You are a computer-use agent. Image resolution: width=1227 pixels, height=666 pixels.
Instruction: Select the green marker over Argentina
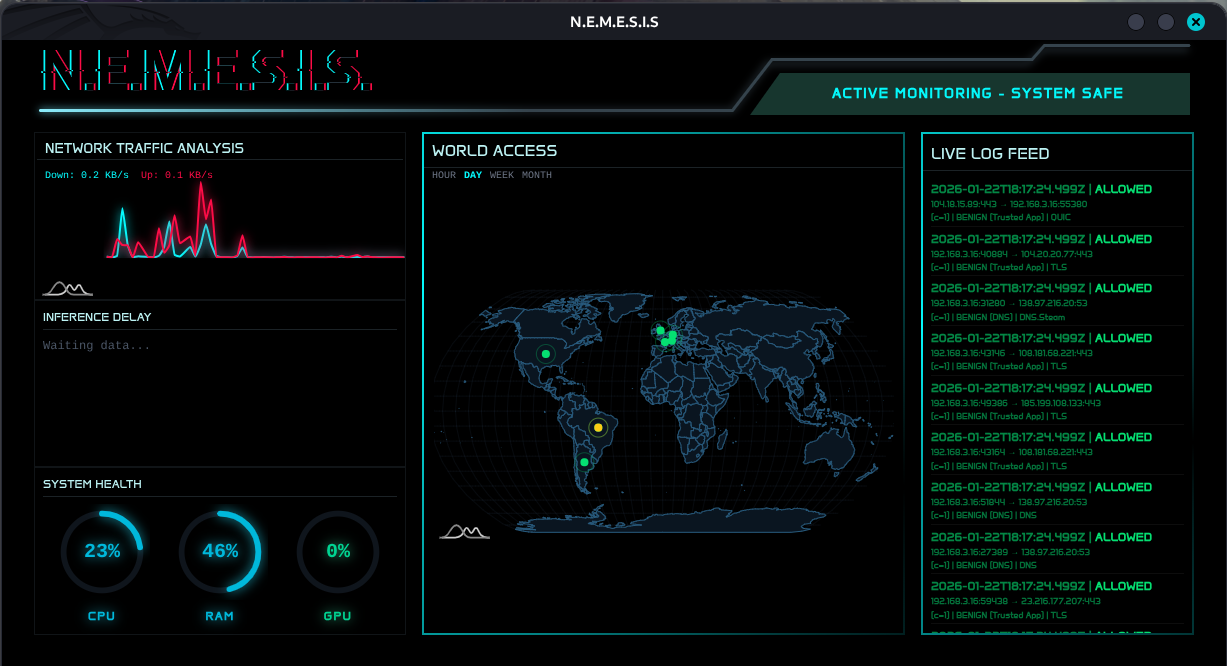point(584,462)
